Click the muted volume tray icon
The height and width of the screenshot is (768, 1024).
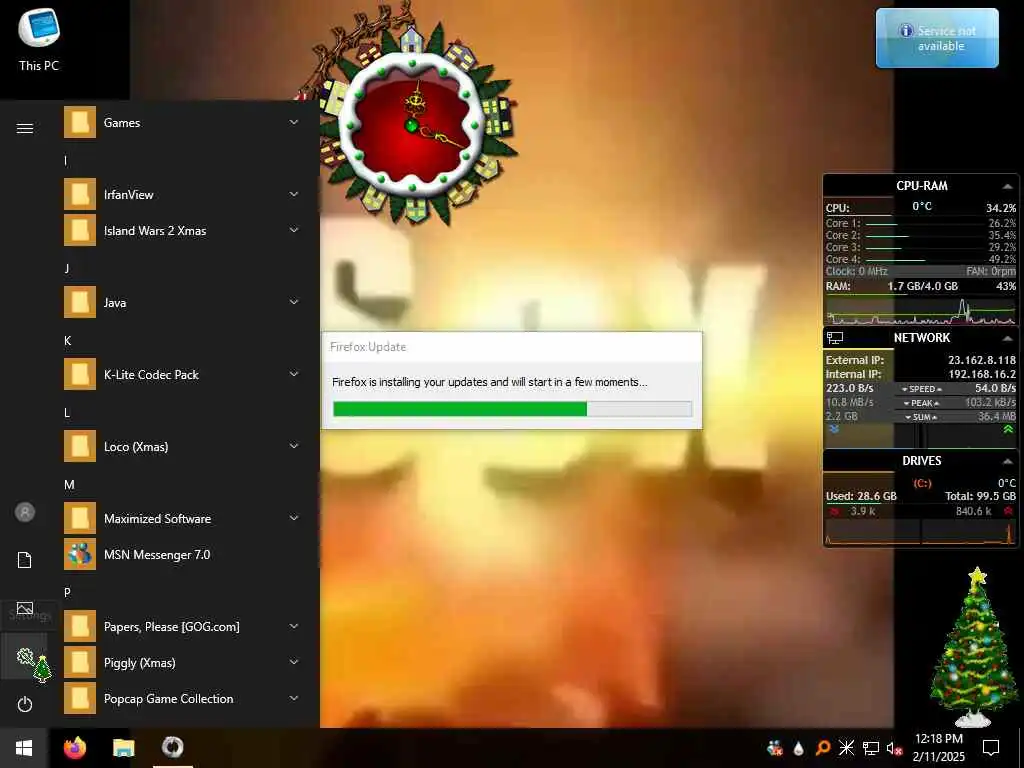coord(894,748)
